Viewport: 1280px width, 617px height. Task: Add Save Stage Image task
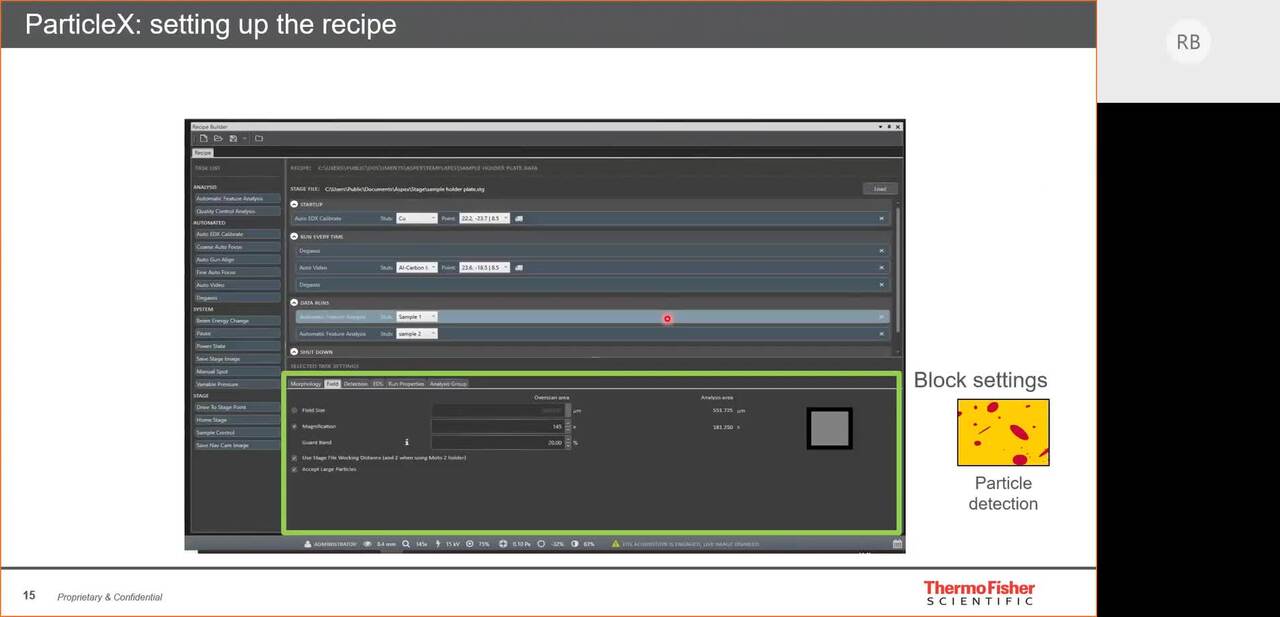pyautogui.click(x=237, y=358)
